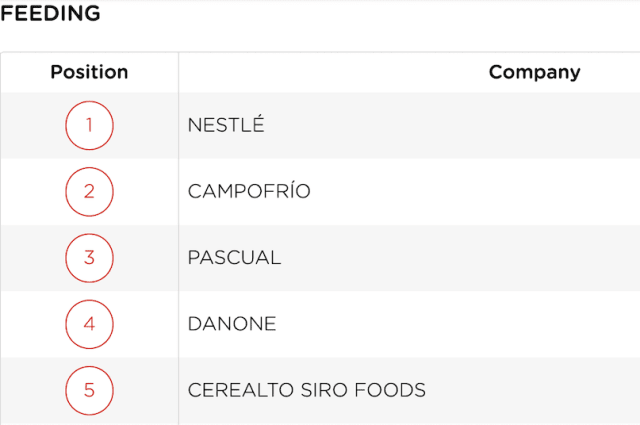Select the NESTLÉ company name
The image size is (640, 425).
tap(226, 125)
